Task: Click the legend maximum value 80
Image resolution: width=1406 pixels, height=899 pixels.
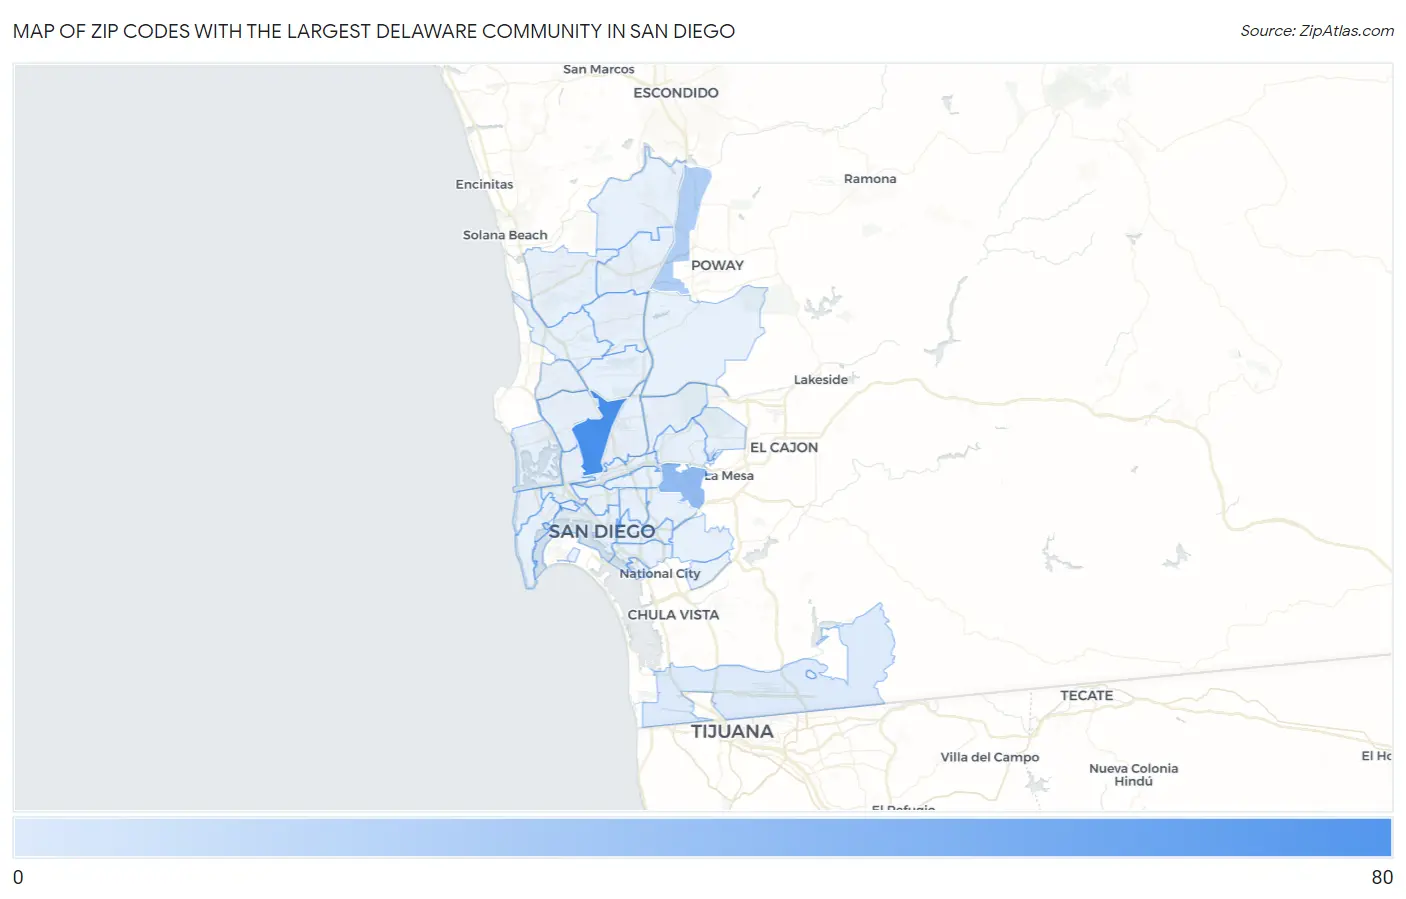Action: [1382, 878]
